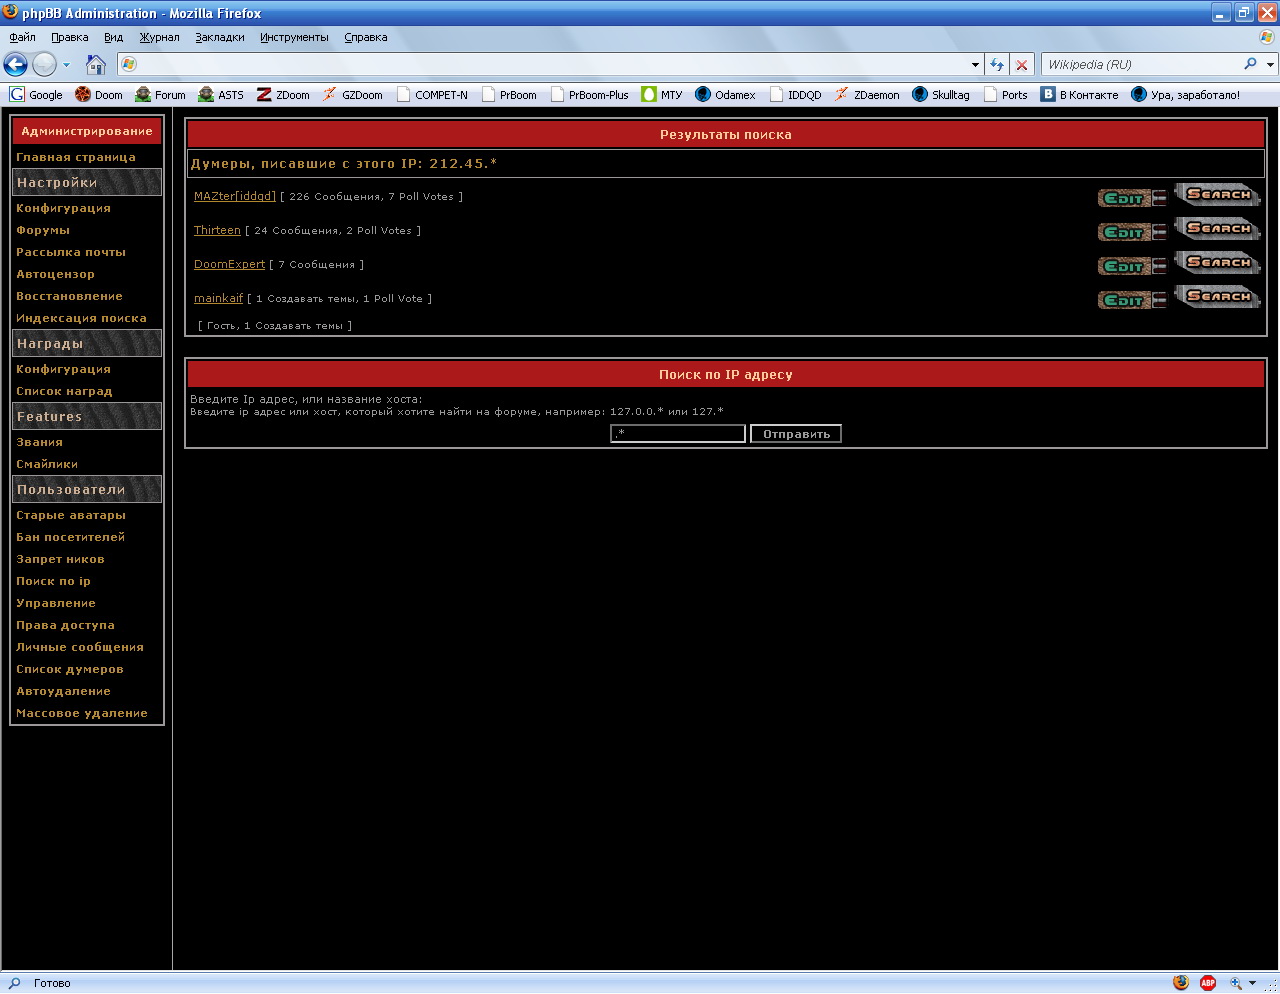Open the ZDoom bookmark
This screenshot has height=994, width=1280.
point(283,95)
